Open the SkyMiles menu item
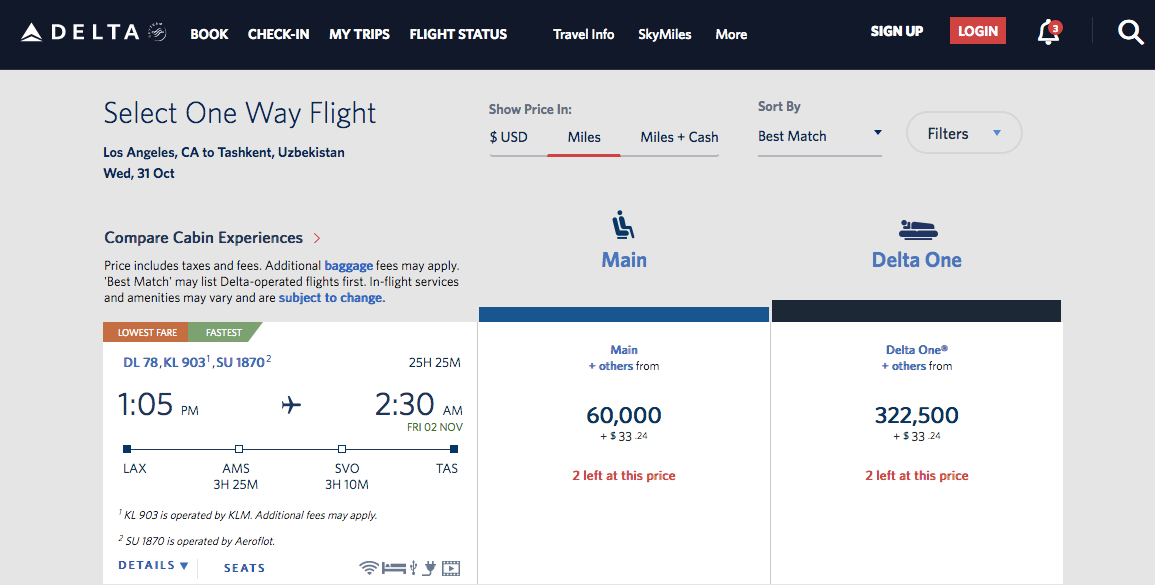 [664, 34]
